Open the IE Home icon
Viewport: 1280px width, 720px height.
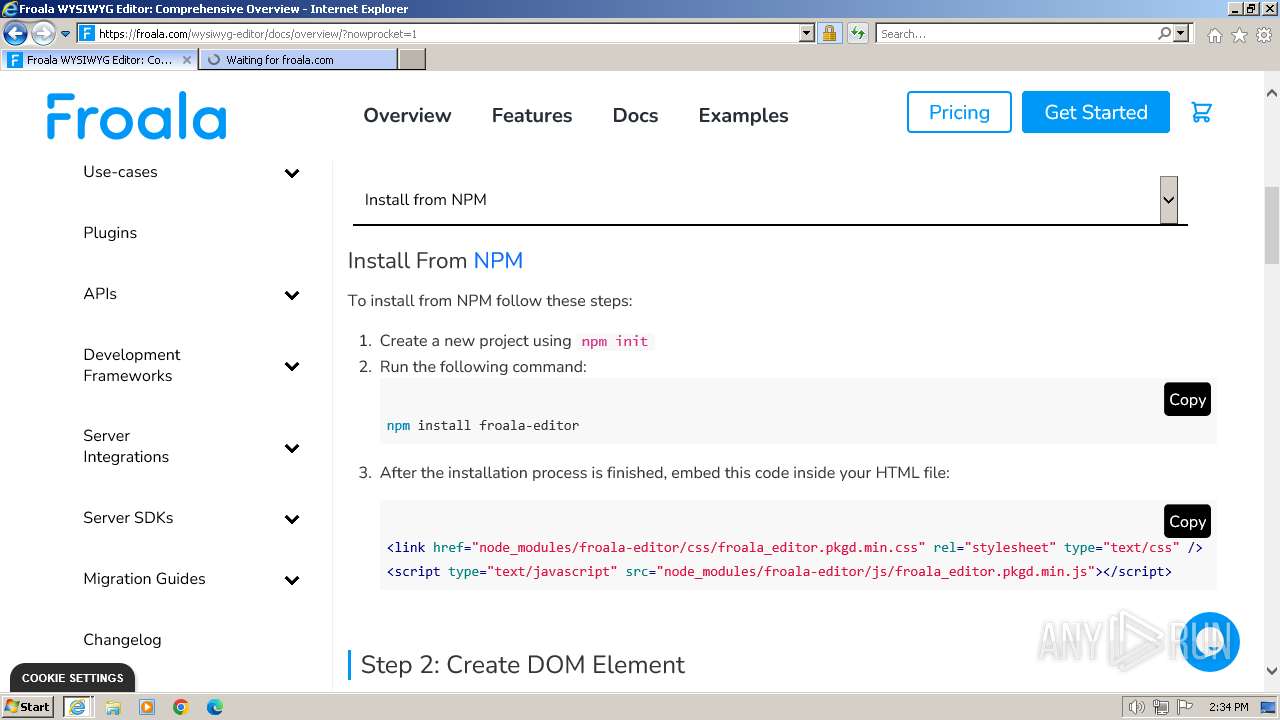(1214, 35)
